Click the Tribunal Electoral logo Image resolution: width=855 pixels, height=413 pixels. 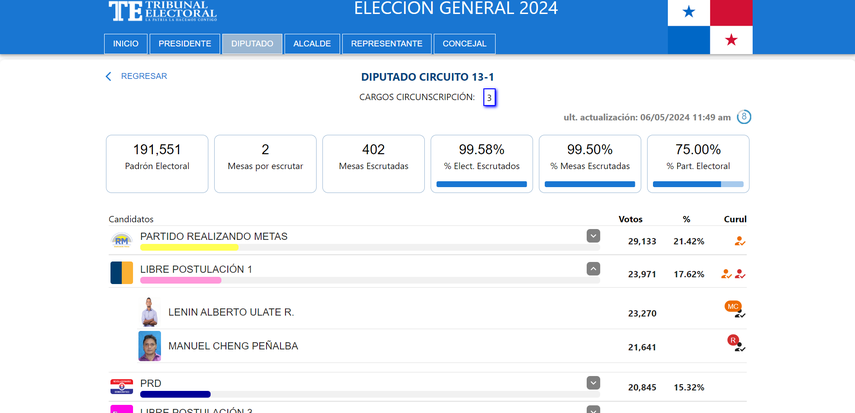click(162, 11)
